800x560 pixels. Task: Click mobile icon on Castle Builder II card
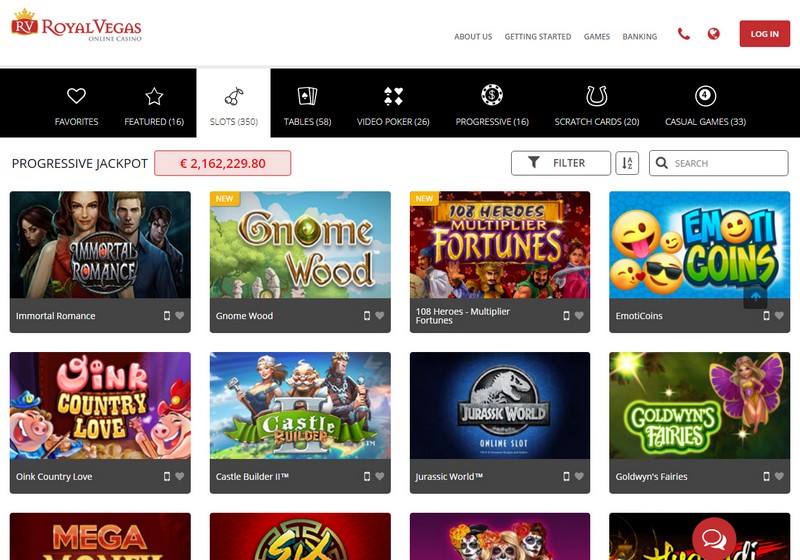pos(367,476)
